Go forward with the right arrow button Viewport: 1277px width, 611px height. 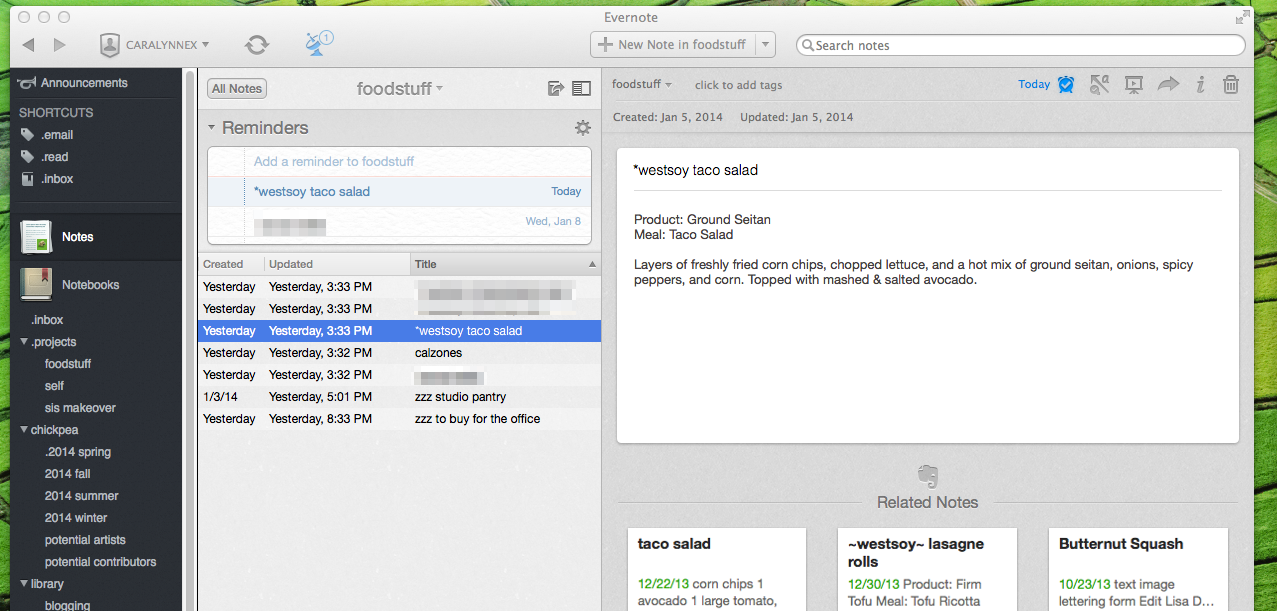[59, 45]
